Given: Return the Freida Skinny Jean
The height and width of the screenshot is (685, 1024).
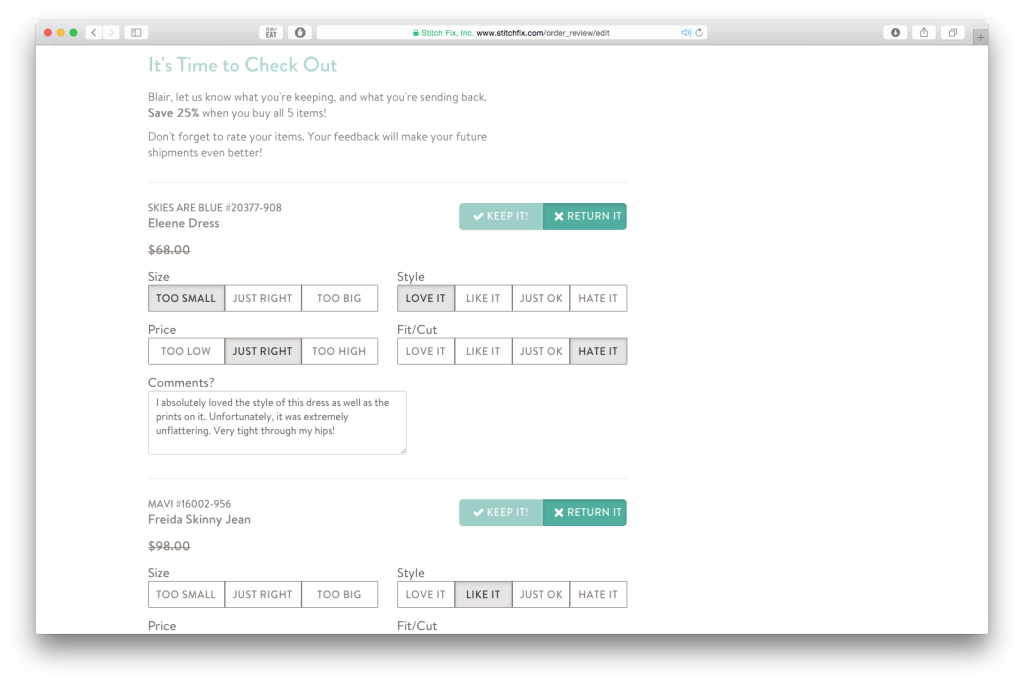Looking at the screenshot, I should pyautogui.click(x=584, y=513).
